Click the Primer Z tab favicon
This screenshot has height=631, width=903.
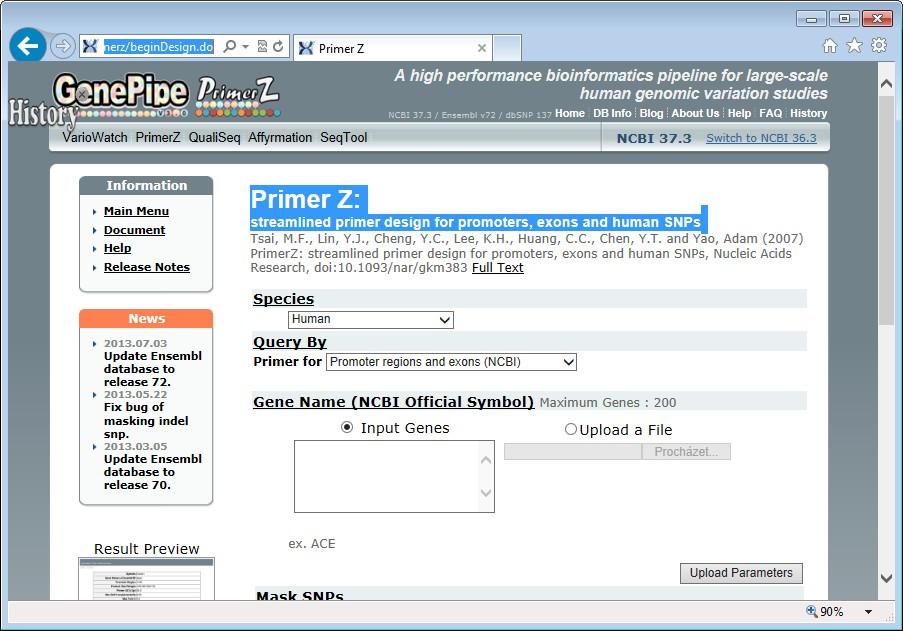(x=306, y=48)
